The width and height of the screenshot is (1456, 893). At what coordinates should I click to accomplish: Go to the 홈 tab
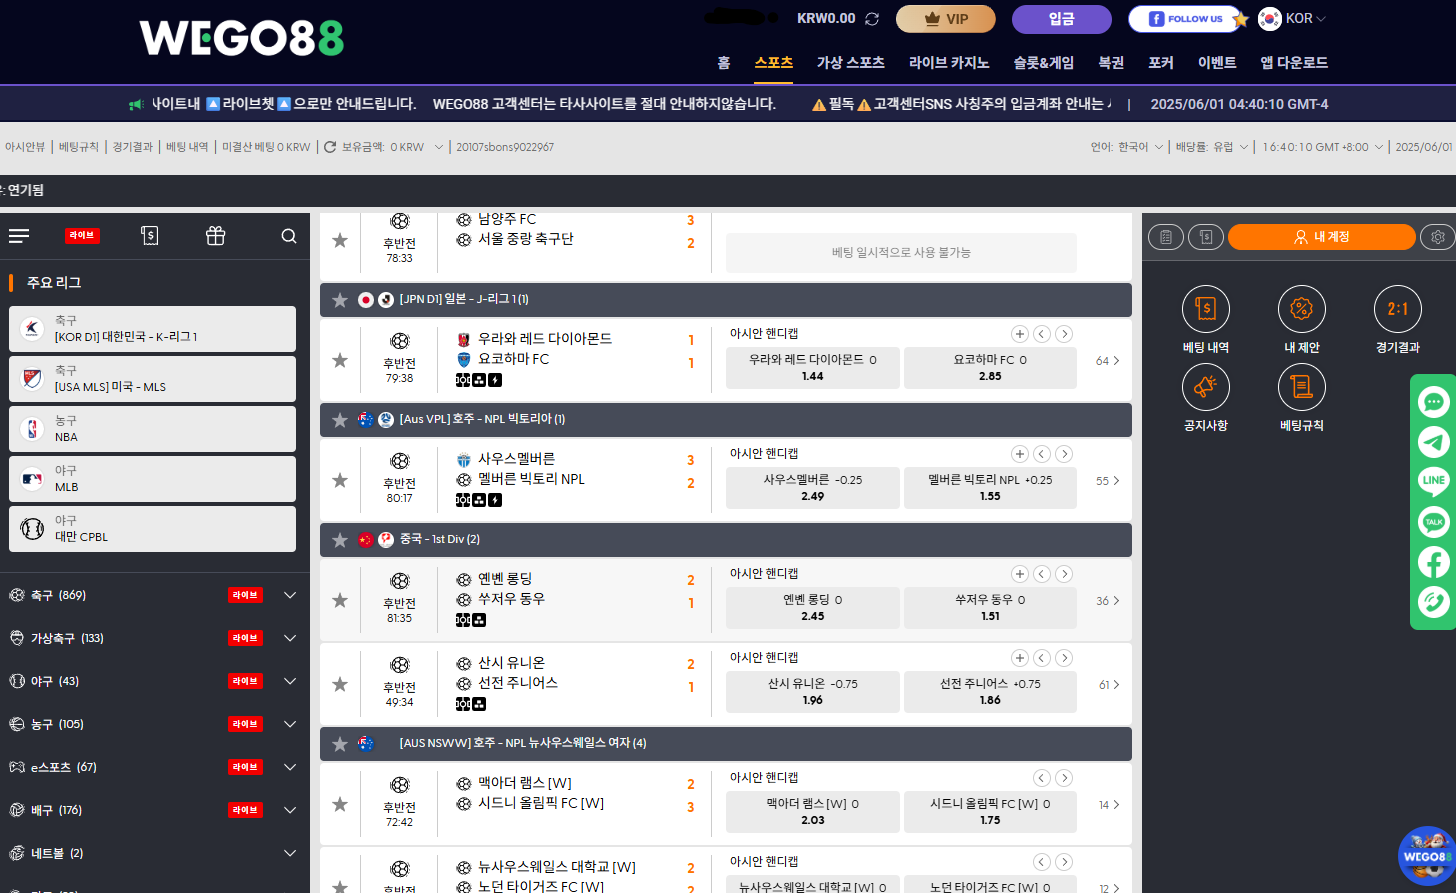pos(724,62)
